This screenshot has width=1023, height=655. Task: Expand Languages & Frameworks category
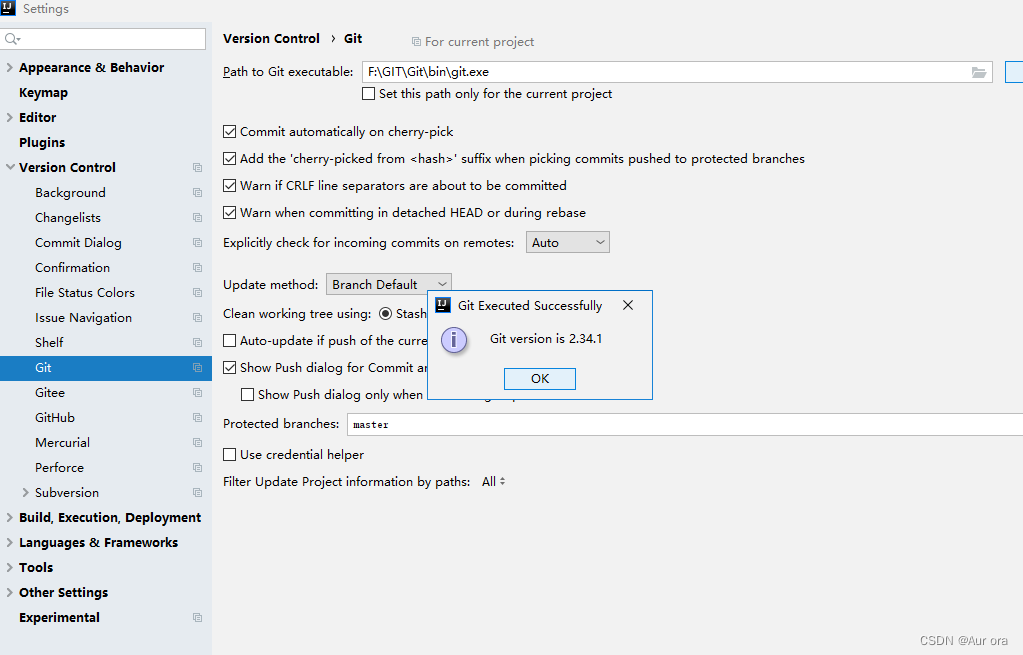9,542
